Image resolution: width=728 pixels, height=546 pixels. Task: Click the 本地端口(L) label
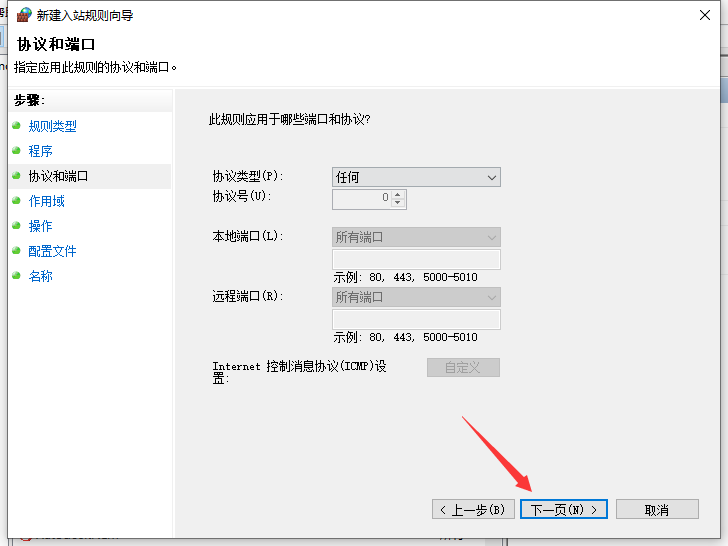click(x=248, y=236)
